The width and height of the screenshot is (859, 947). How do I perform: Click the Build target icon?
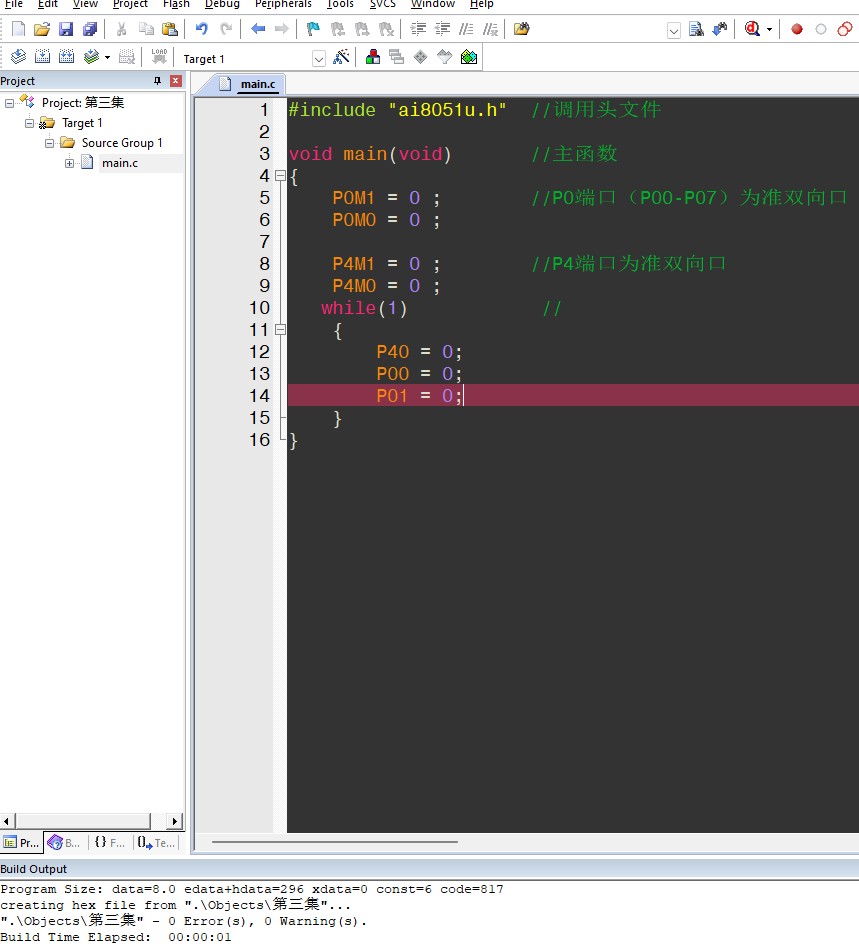click(42, 57)
